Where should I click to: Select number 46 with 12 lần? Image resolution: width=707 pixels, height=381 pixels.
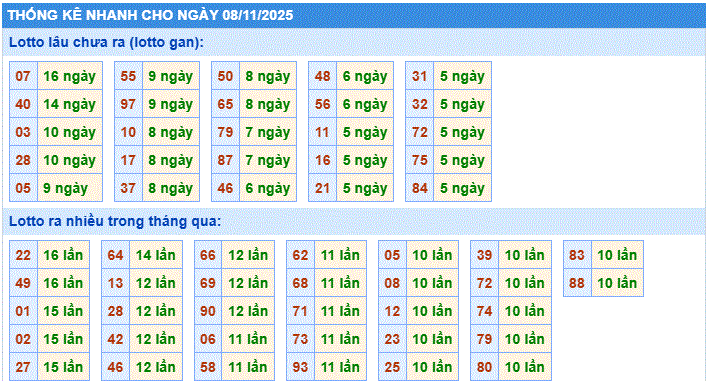click(115, 367)
